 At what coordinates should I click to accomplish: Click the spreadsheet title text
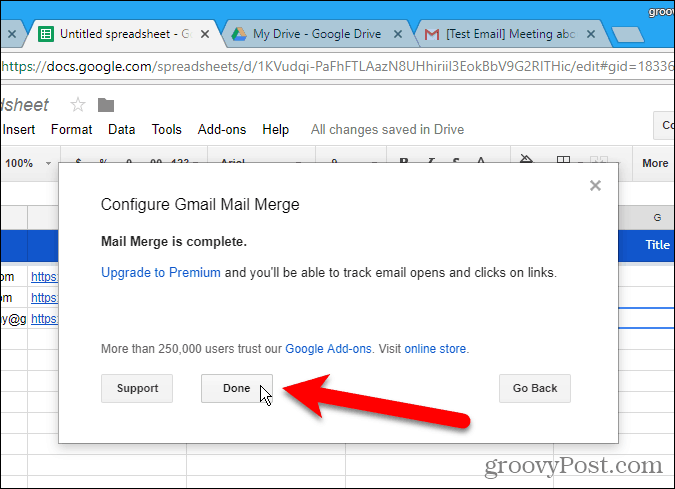25,105
